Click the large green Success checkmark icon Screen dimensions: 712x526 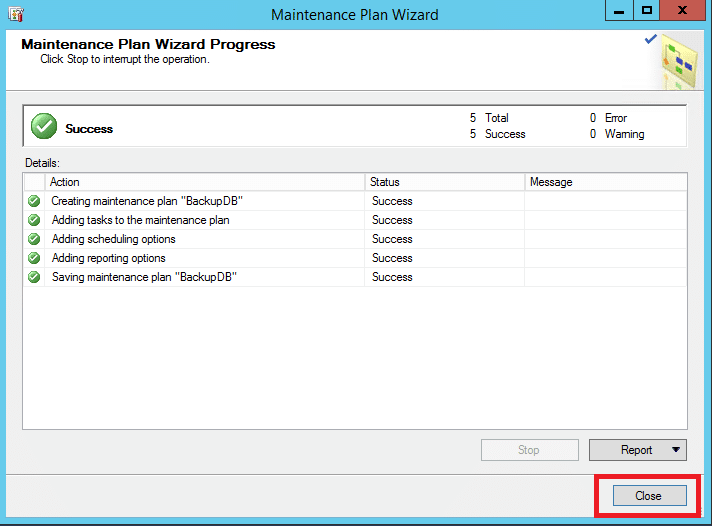click(44, 126)
